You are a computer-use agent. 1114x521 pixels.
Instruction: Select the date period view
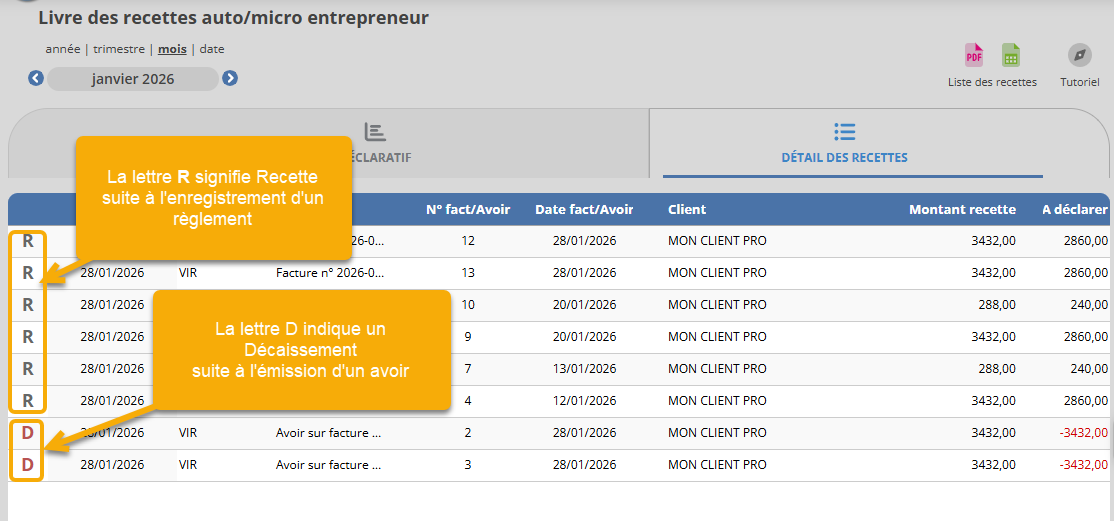pos(212,49)
